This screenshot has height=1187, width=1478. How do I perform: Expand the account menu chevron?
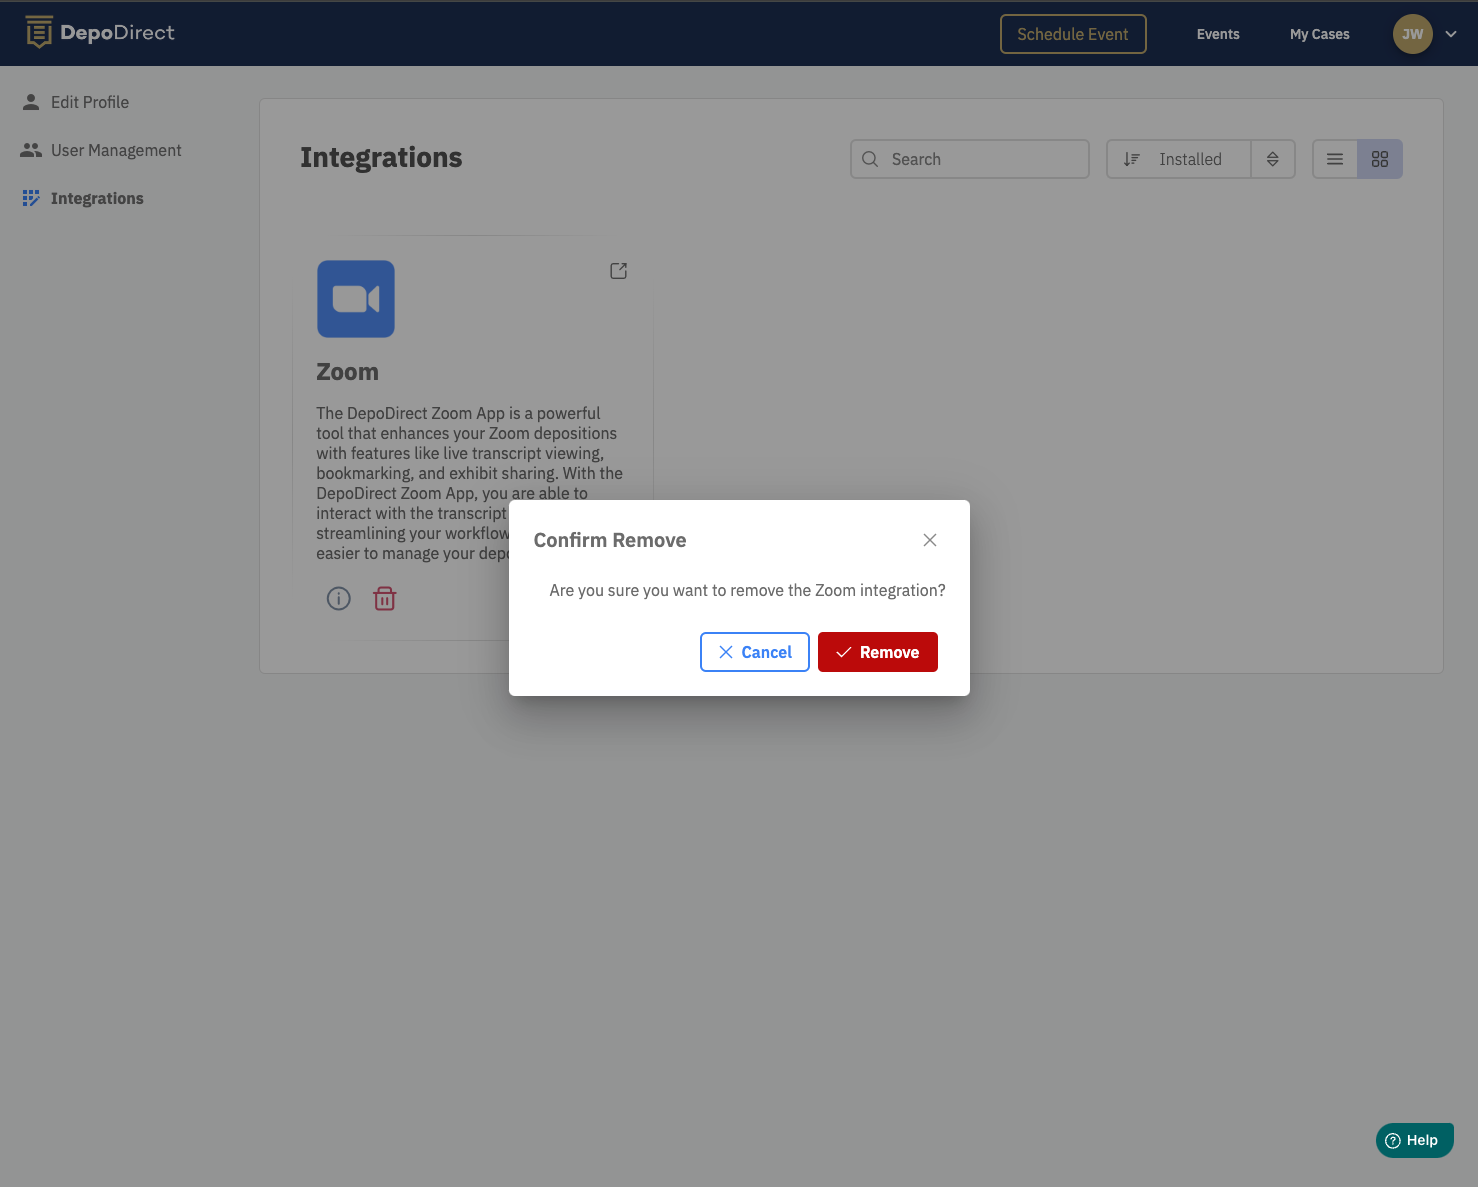(1451, 34)
